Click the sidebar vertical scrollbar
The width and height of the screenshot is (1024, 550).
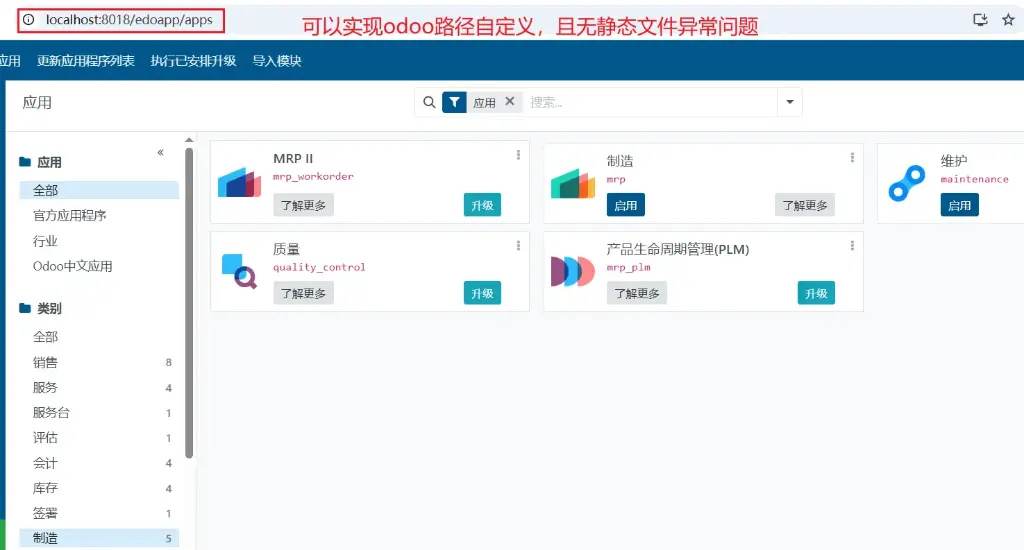[x=189, y=303]
